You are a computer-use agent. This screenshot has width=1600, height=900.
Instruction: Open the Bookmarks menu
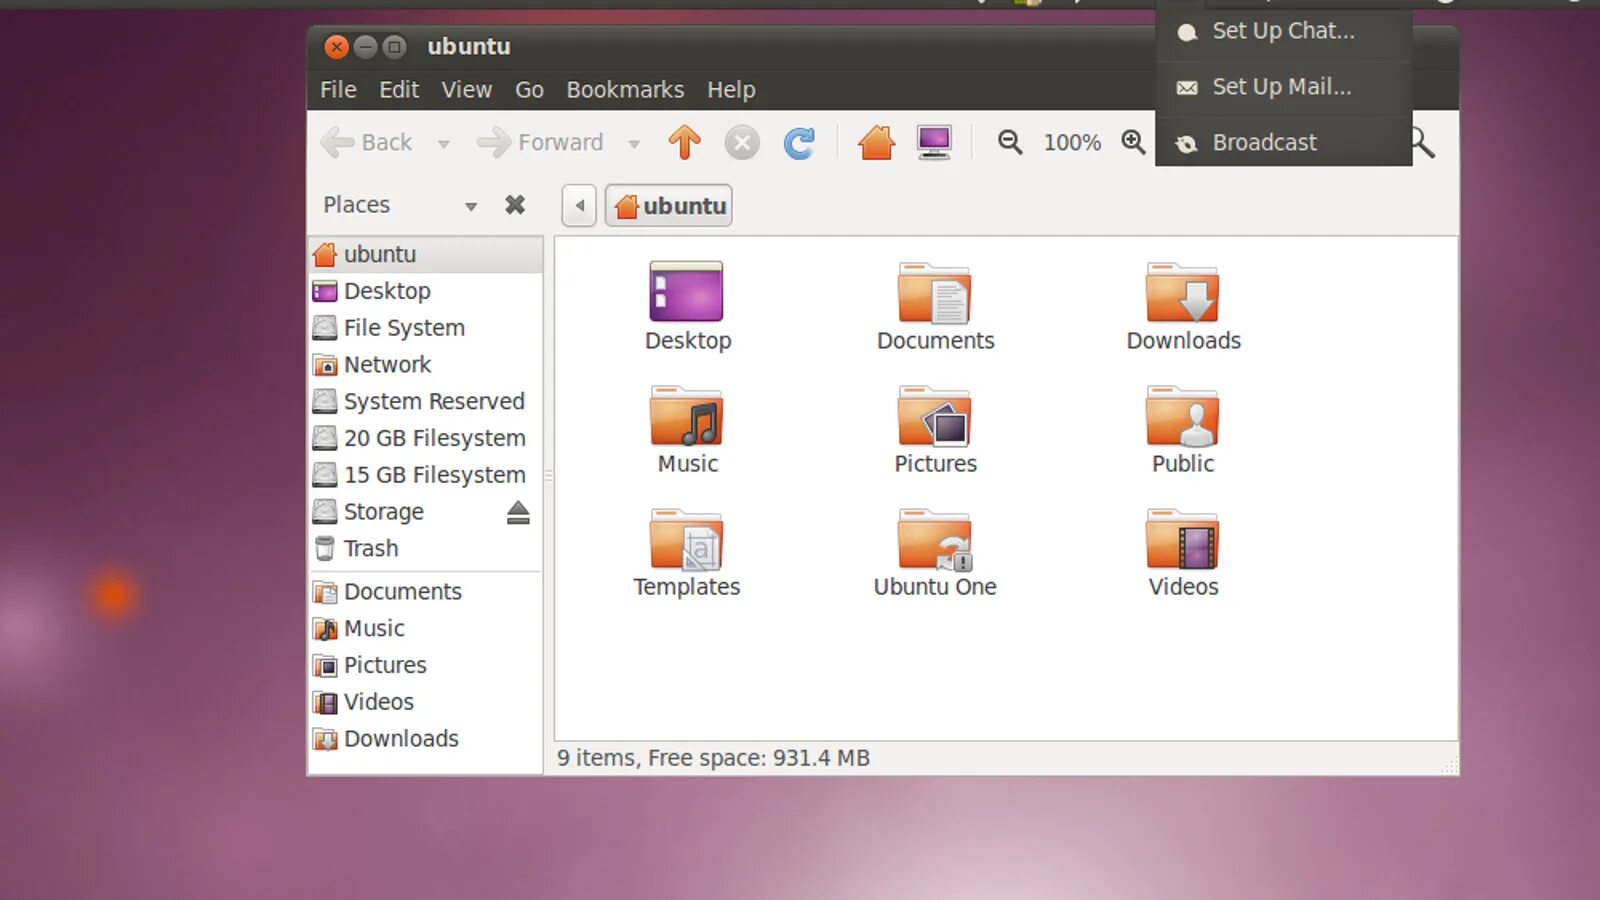[x=625, y=90]
